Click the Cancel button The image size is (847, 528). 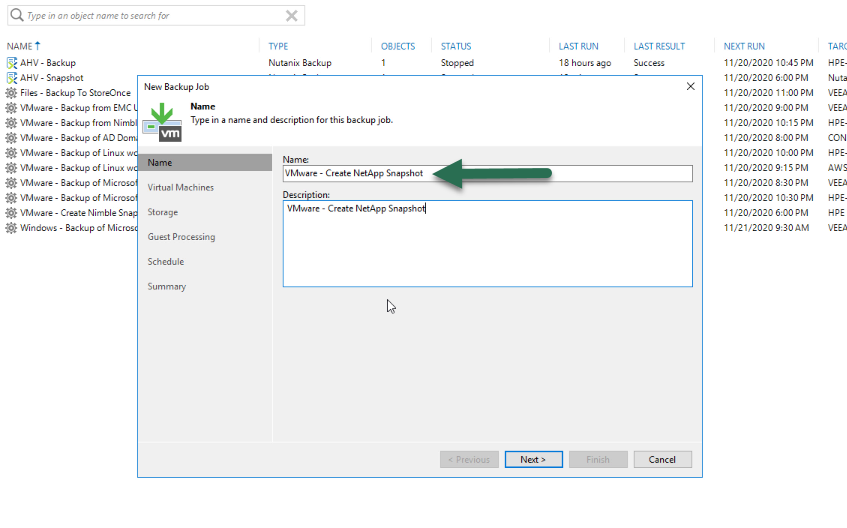pyautogui.click(x=662, y=459)
